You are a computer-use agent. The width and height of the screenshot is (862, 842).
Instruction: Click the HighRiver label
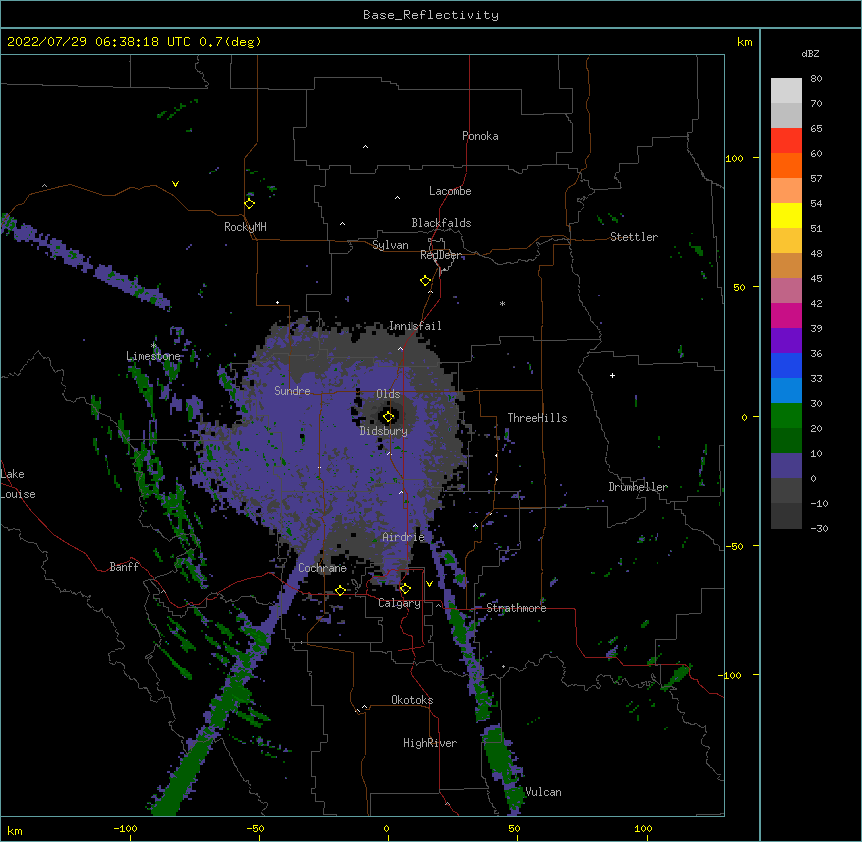pos(430,743)
